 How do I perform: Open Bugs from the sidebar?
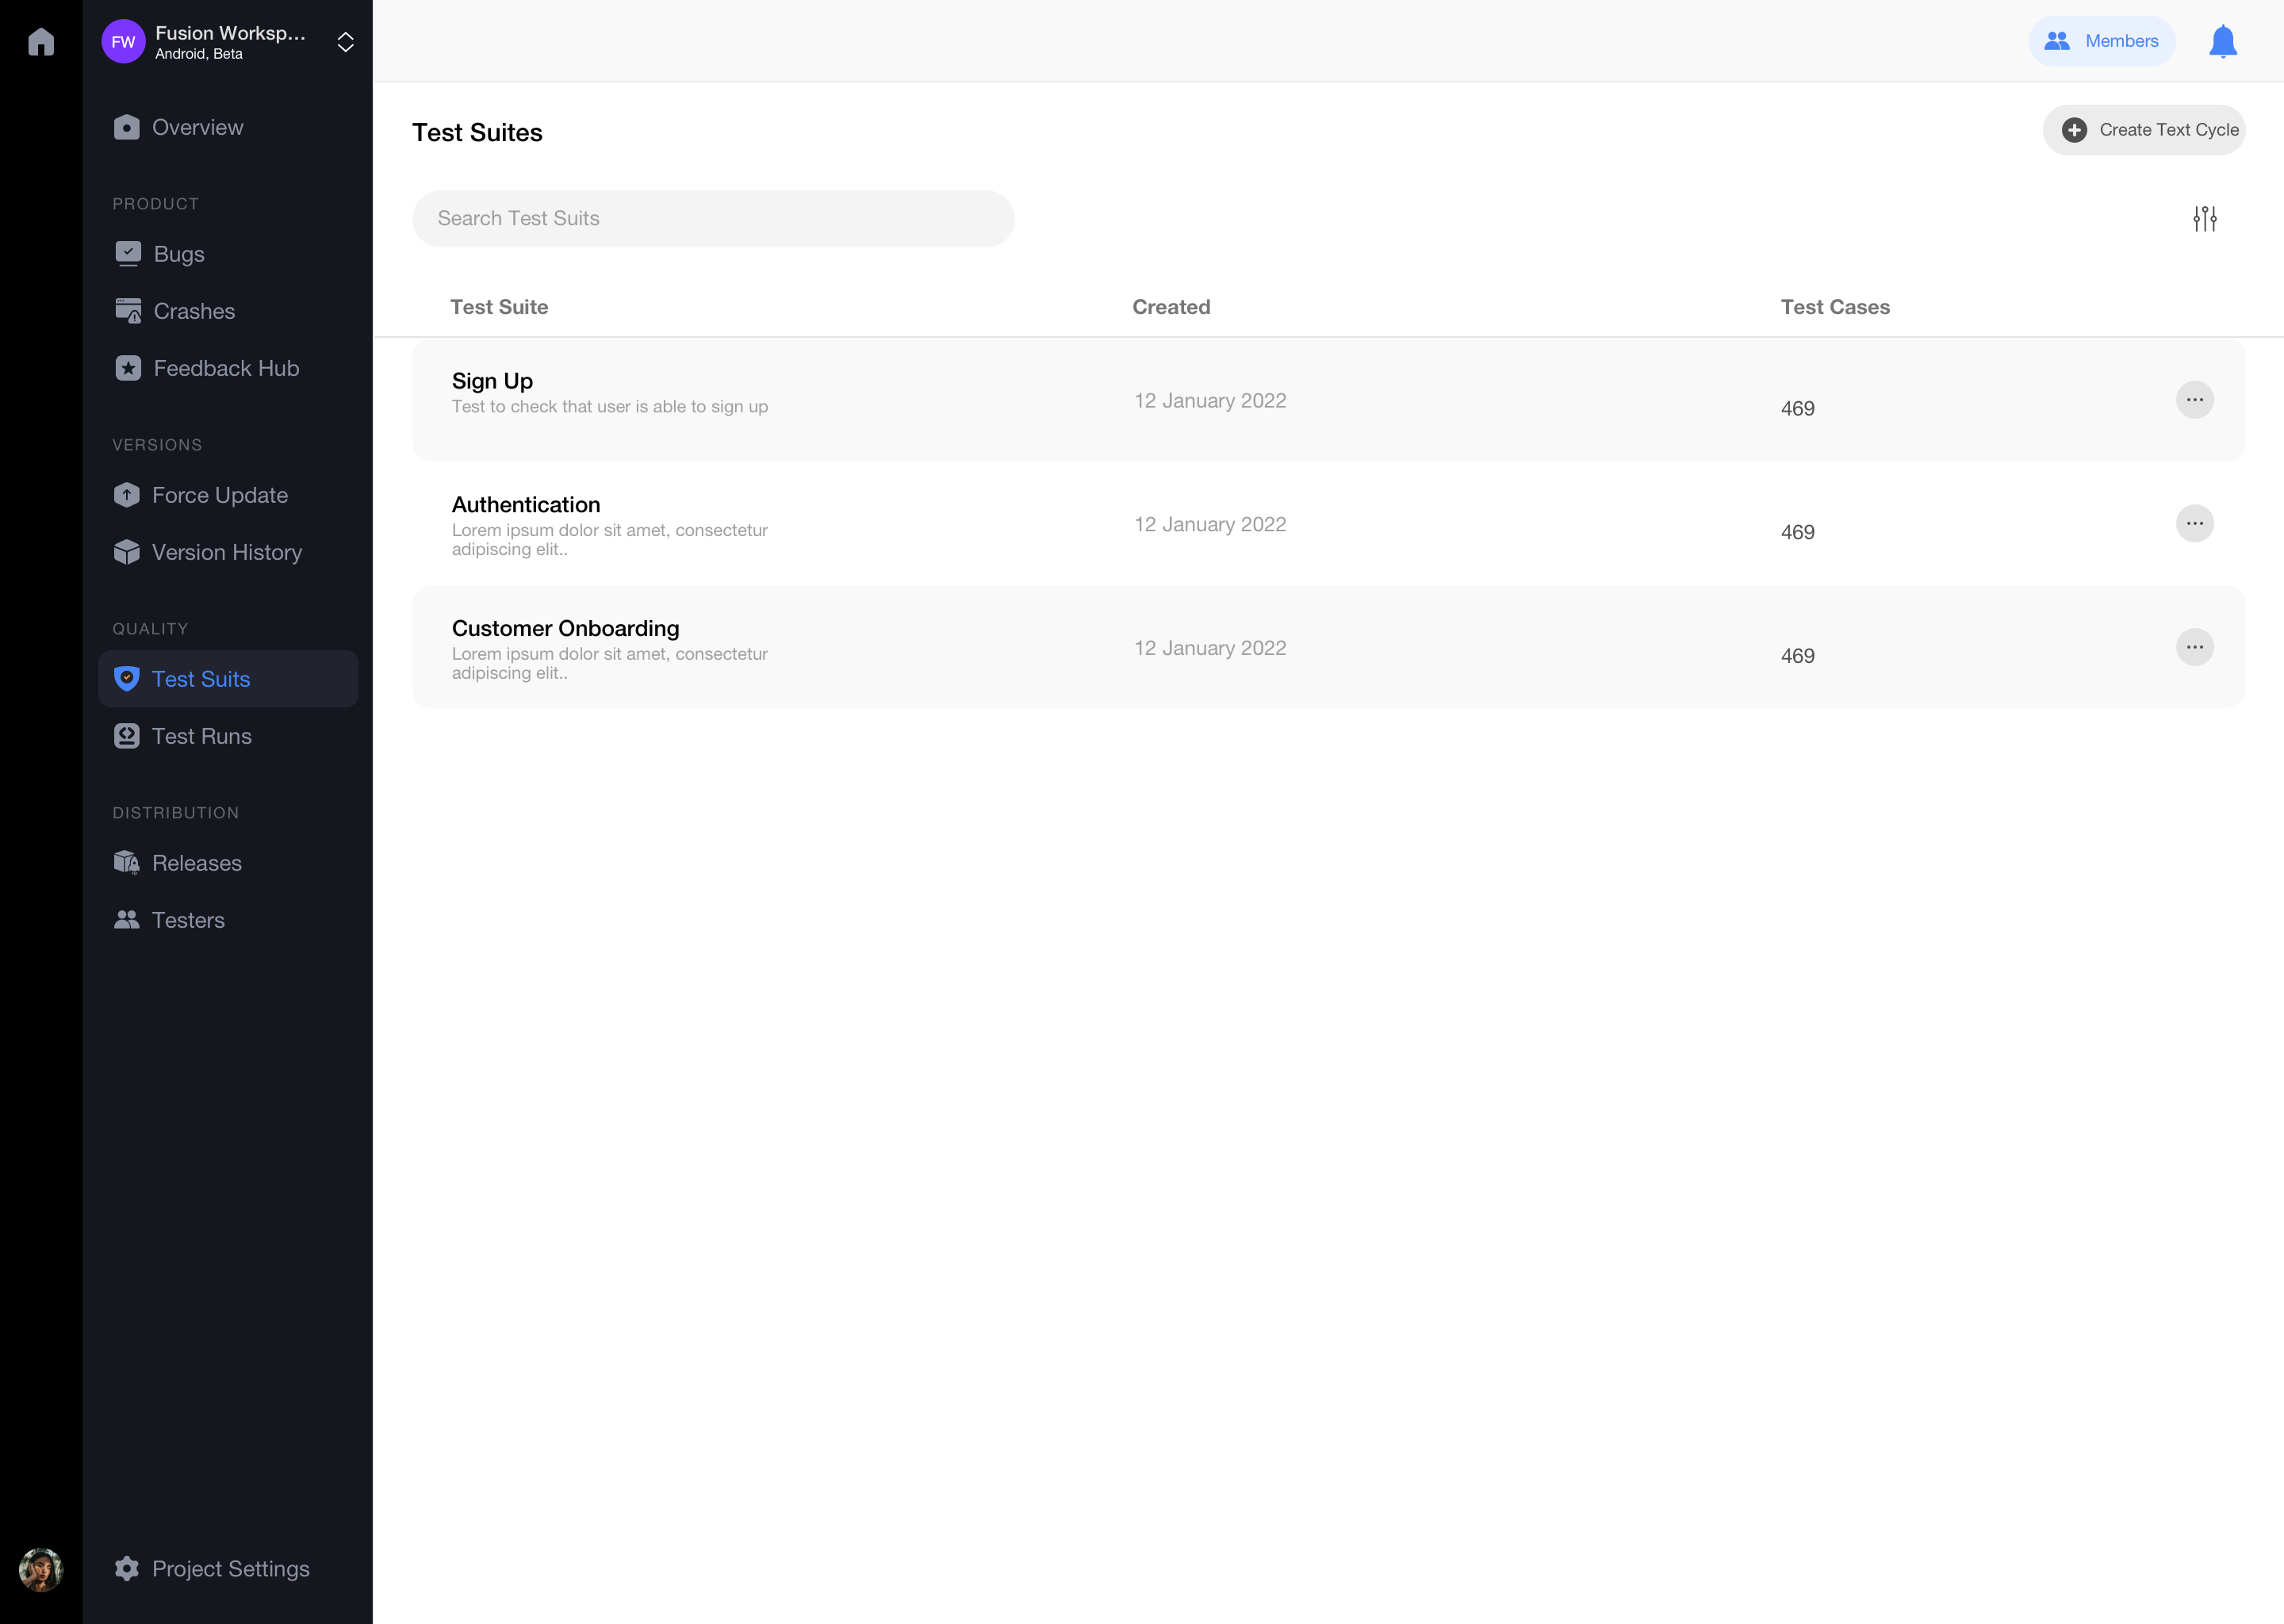tap(179, 254)
